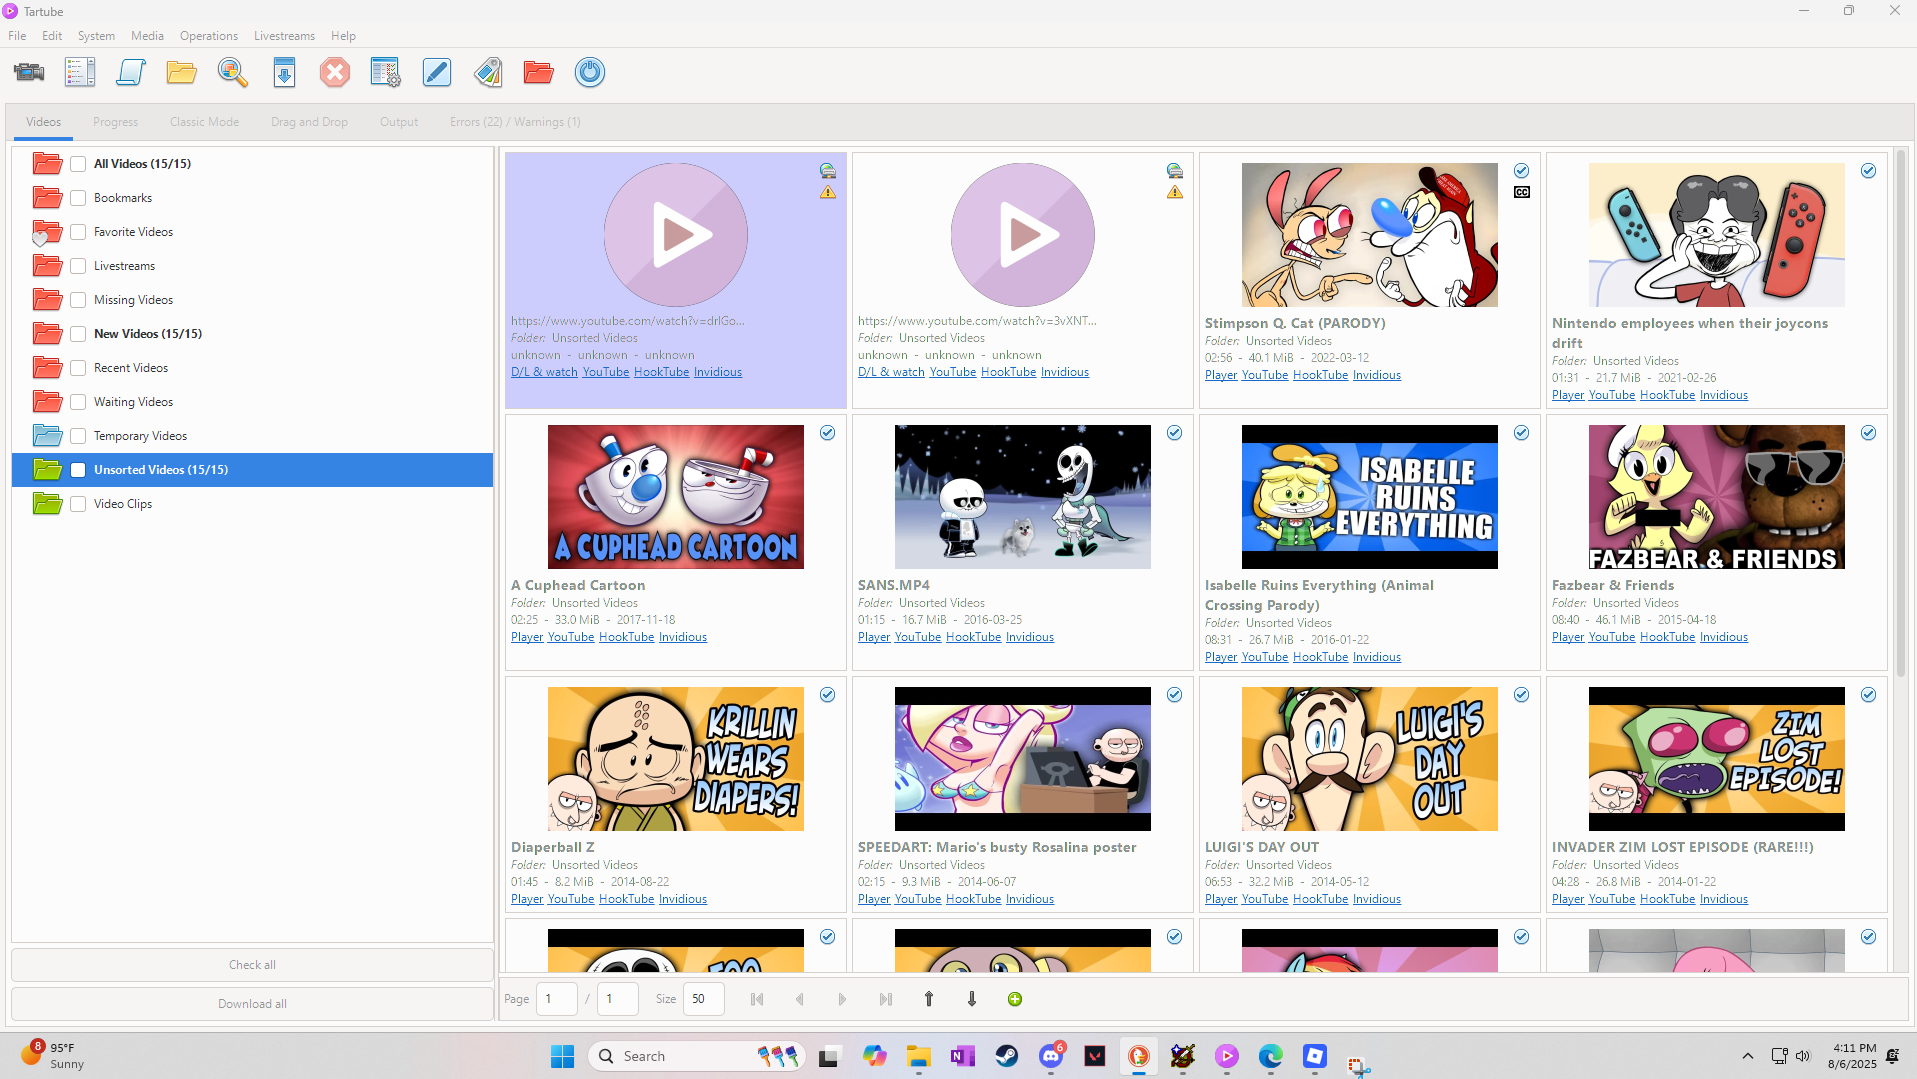Select the Temporary Videos folder row
1917x1079 pixels.
pos(252,436)
